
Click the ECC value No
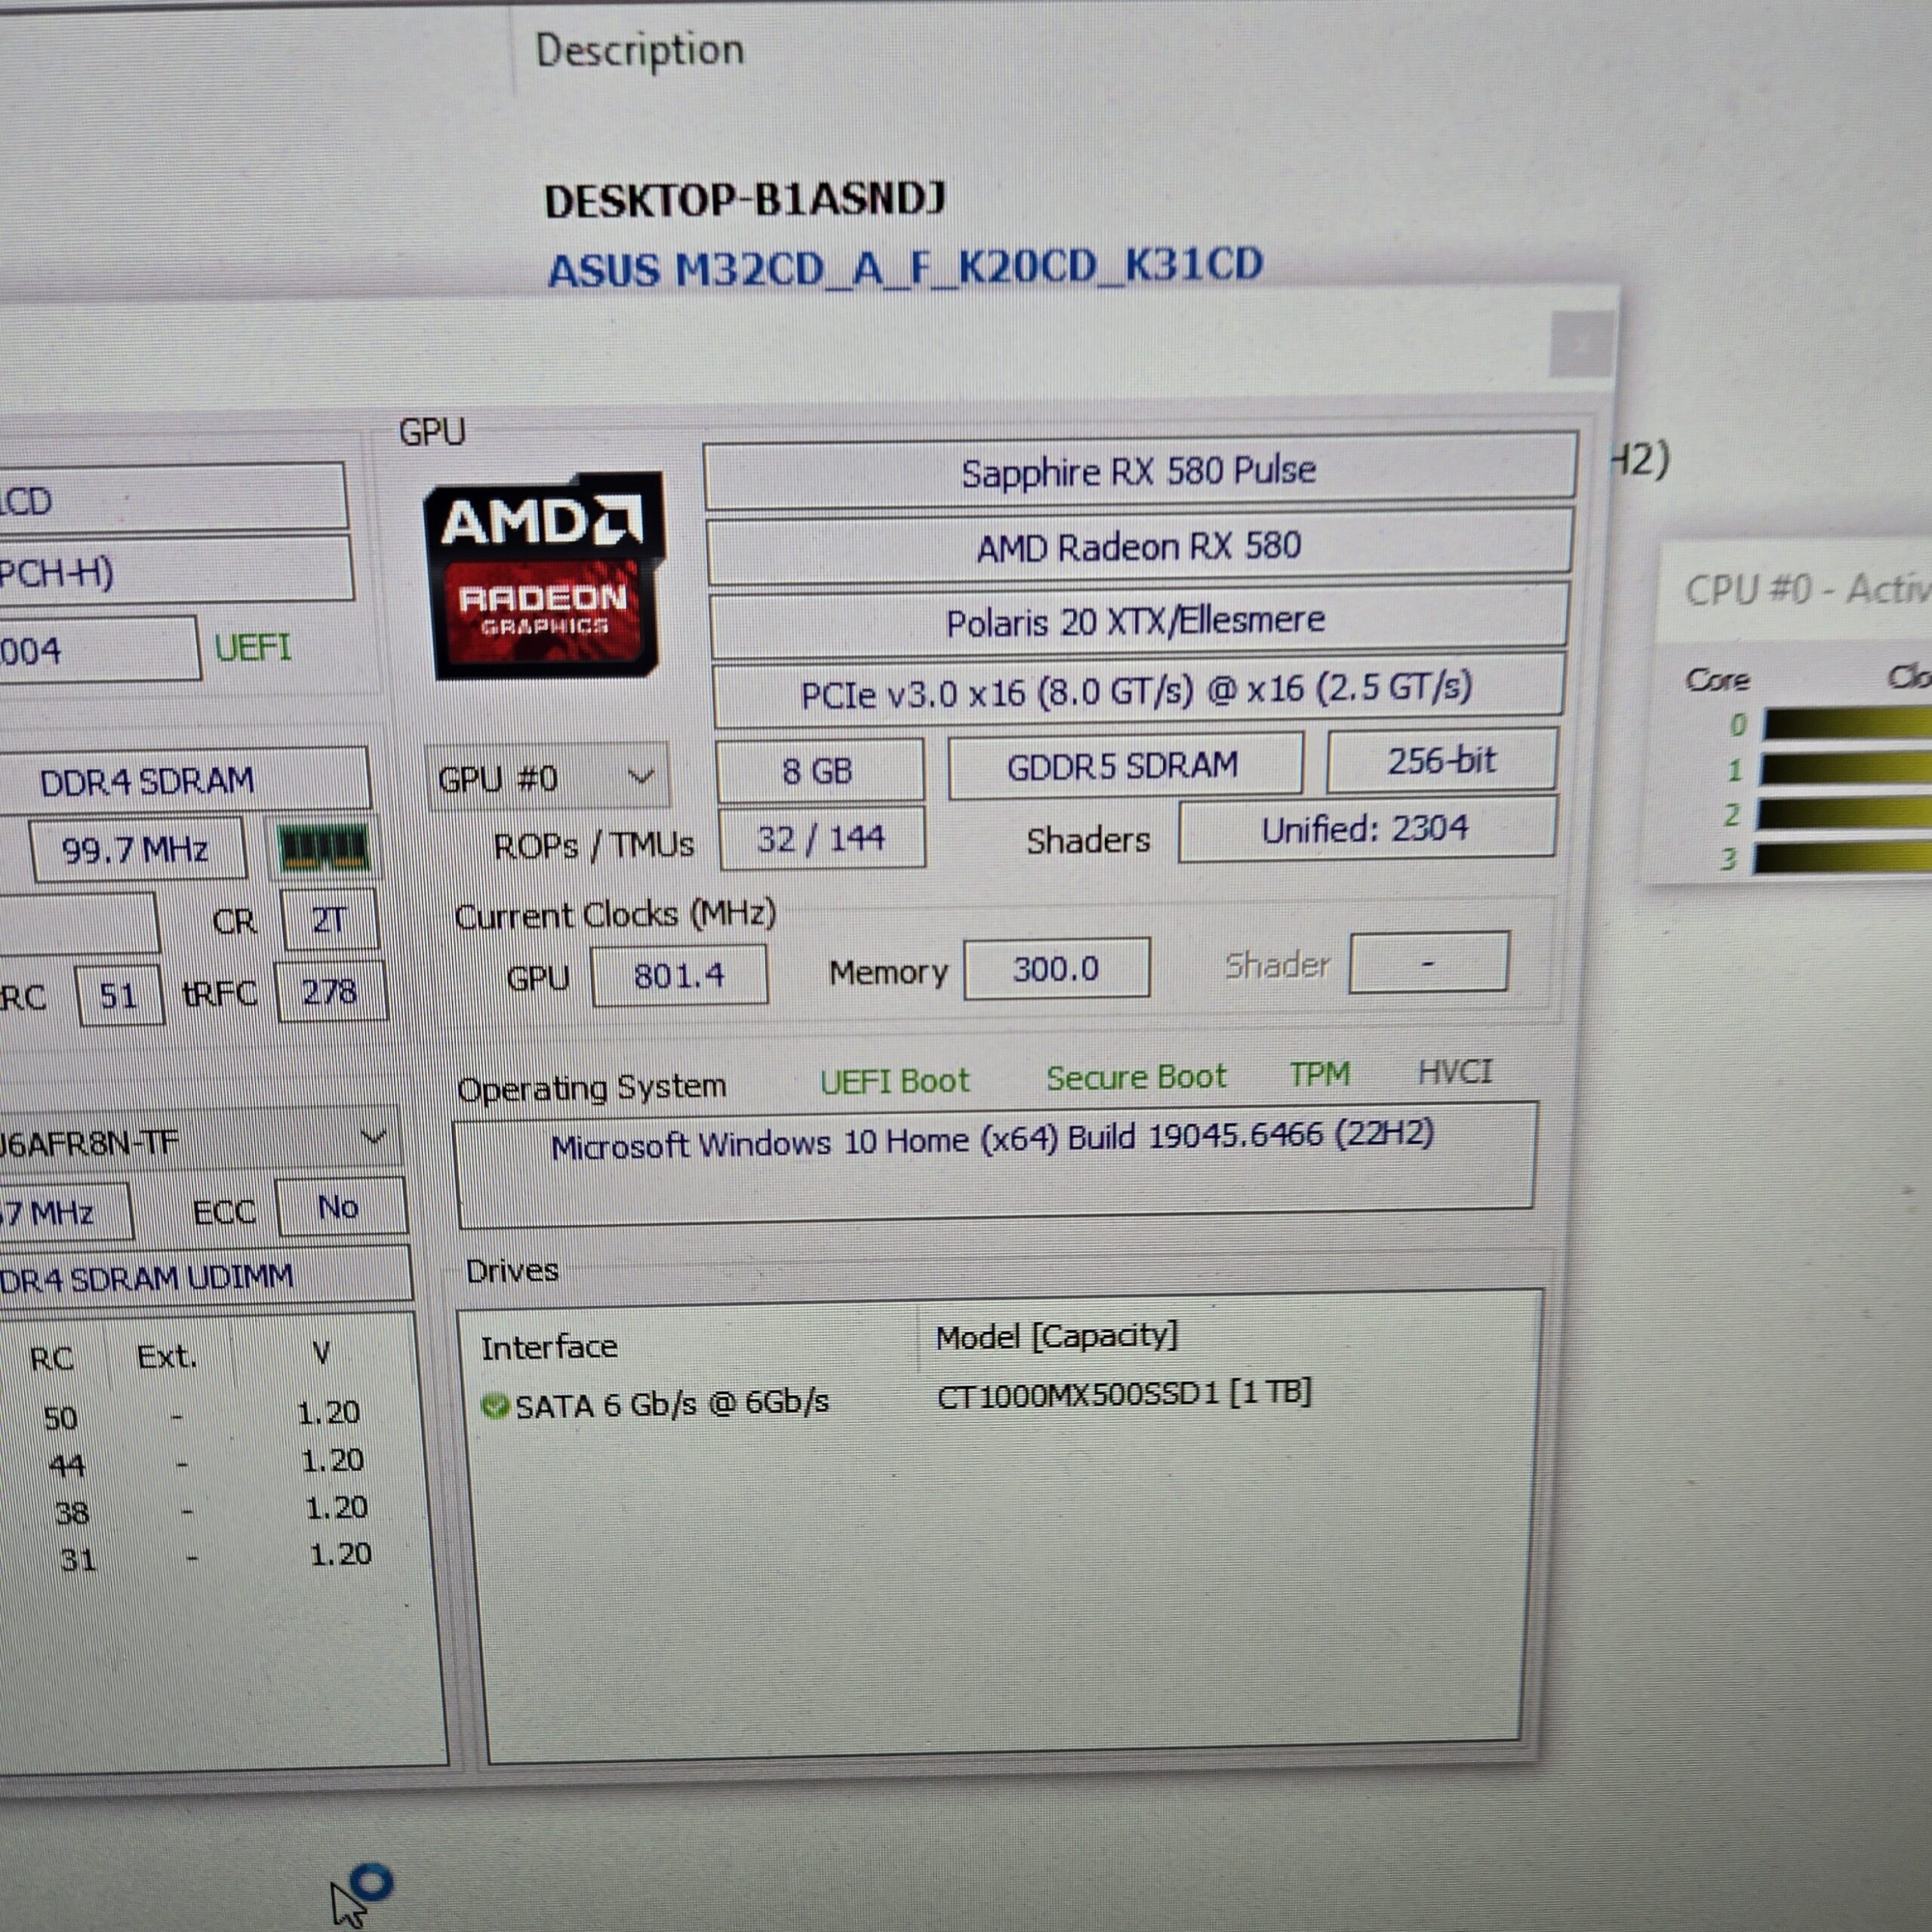[340, 1207]
